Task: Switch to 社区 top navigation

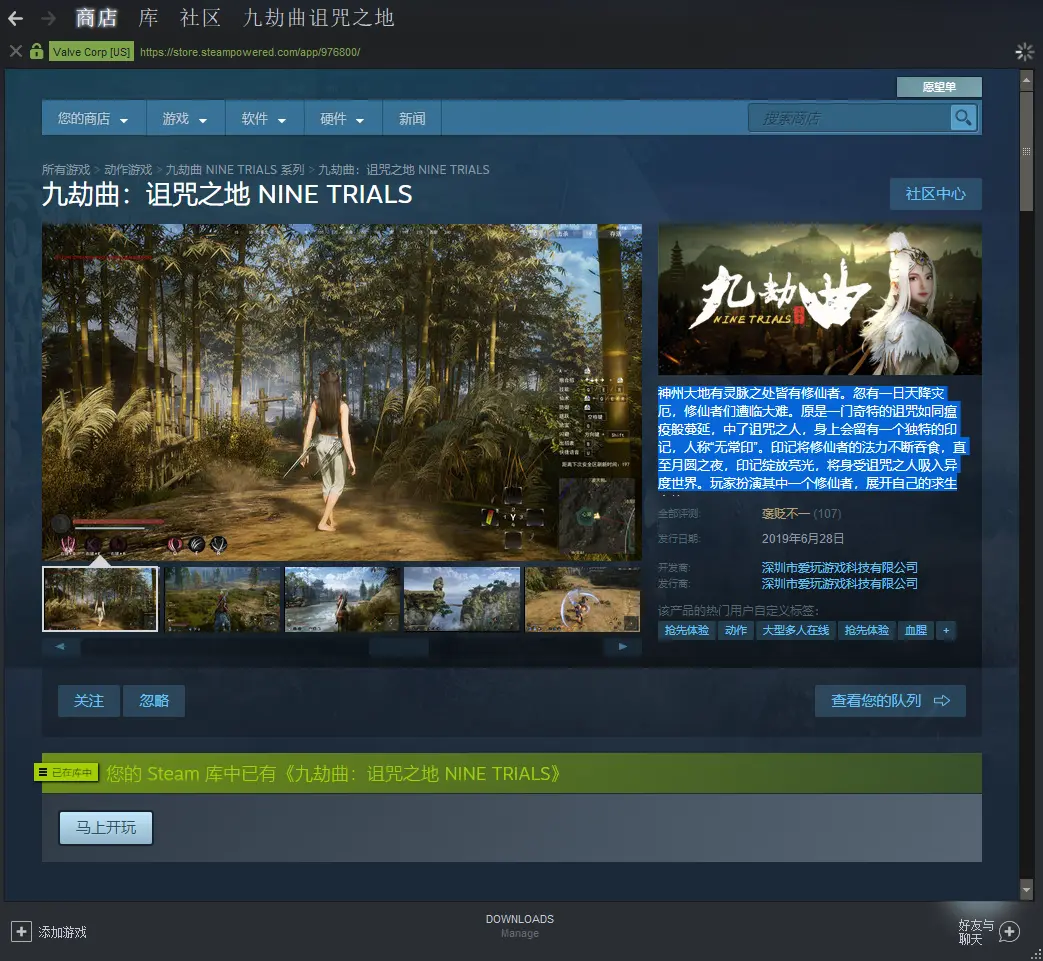Action: (200, 18)
